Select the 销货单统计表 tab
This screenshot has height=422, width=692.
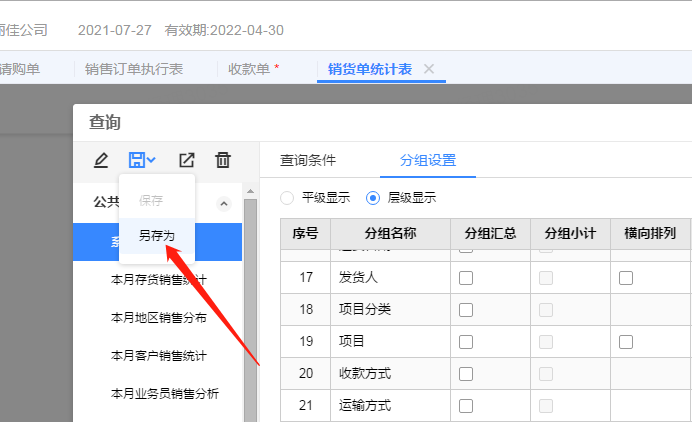click(370, 69)
